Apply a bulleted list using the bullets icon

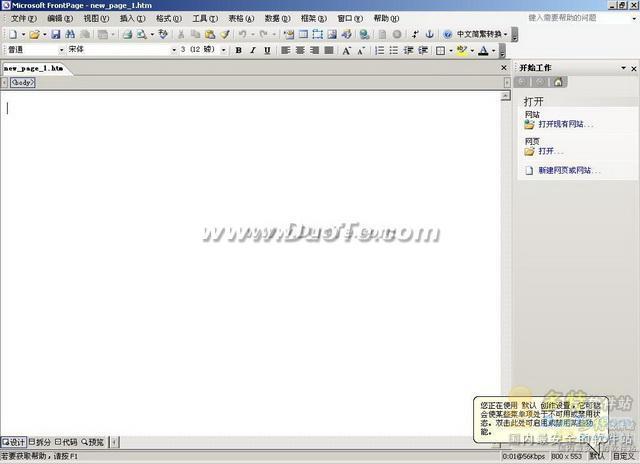[393, 50]
